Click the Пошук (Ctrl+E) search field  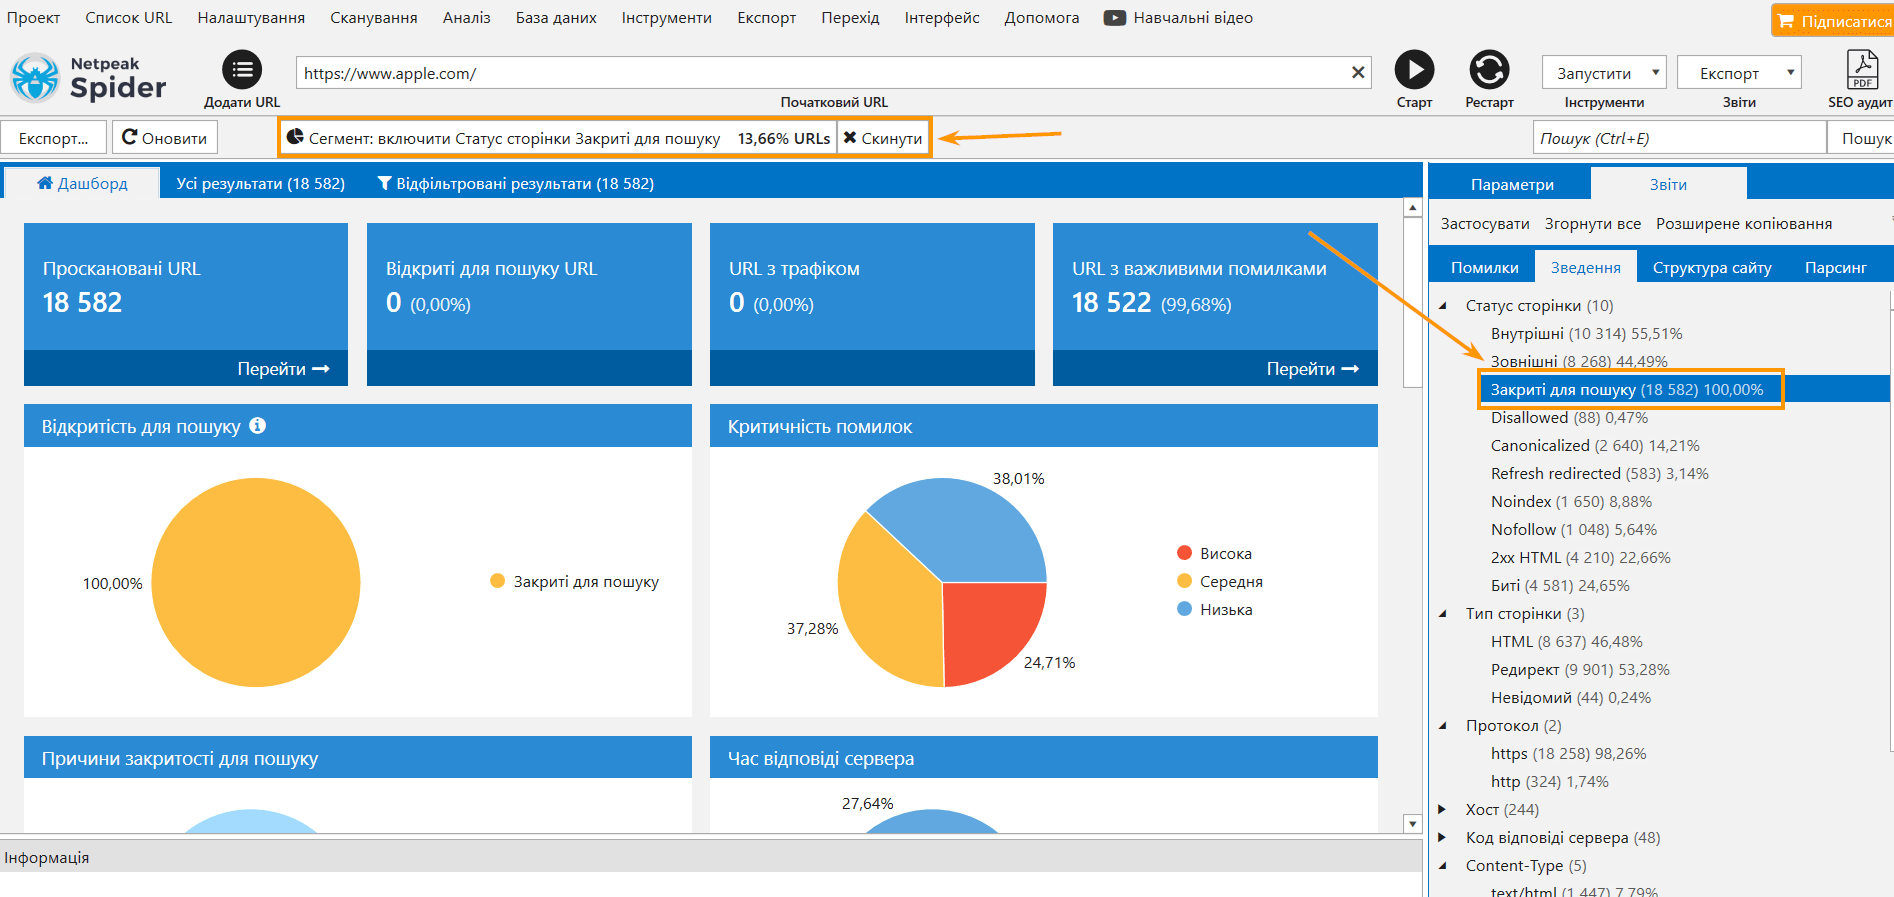pyautogui.click(x=1680, y=138)
